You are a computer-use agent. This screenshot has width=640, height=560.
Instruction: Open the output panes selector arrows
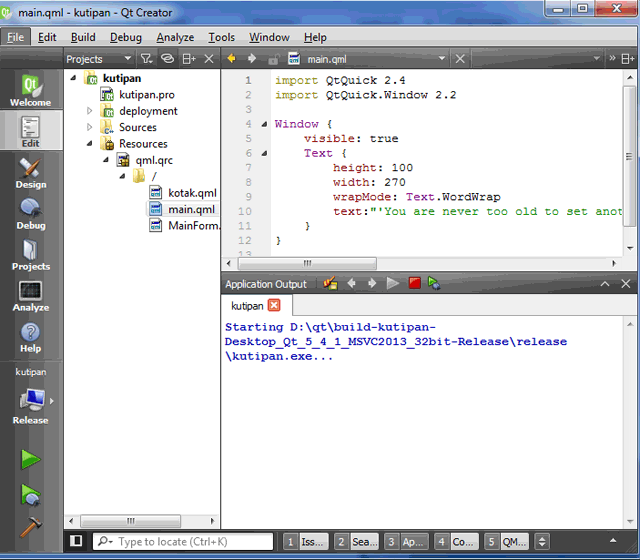(x=542, y=542)
